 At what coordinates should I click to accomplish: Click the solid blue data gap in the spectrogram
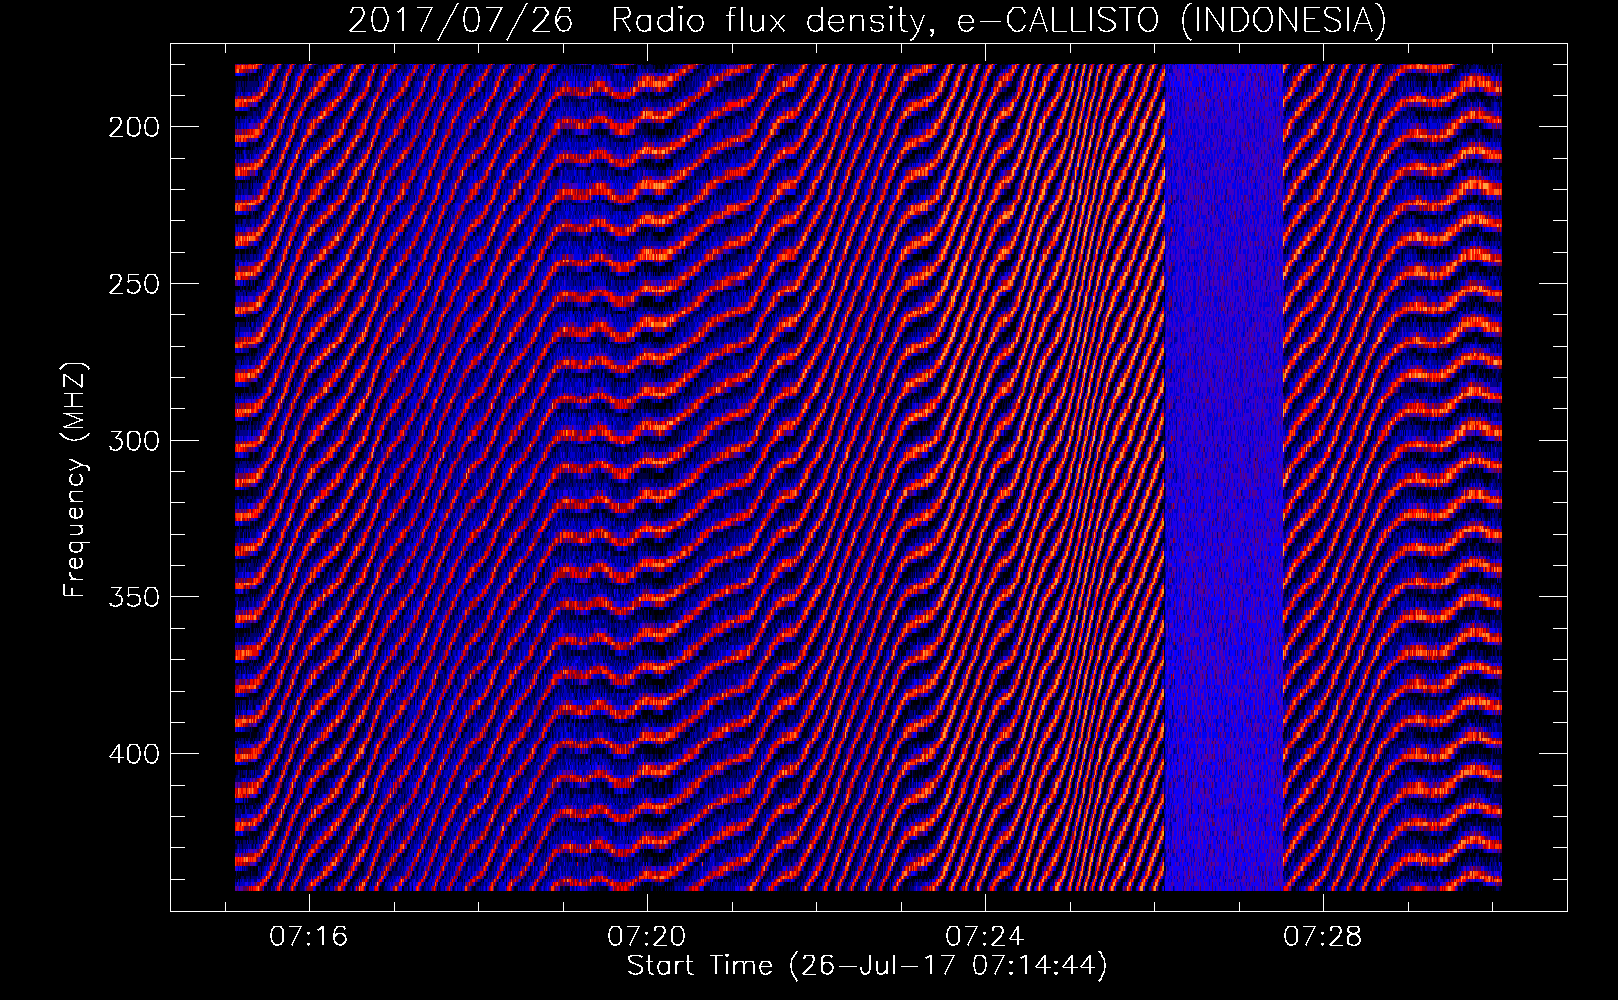click(x=1224, y=477)
